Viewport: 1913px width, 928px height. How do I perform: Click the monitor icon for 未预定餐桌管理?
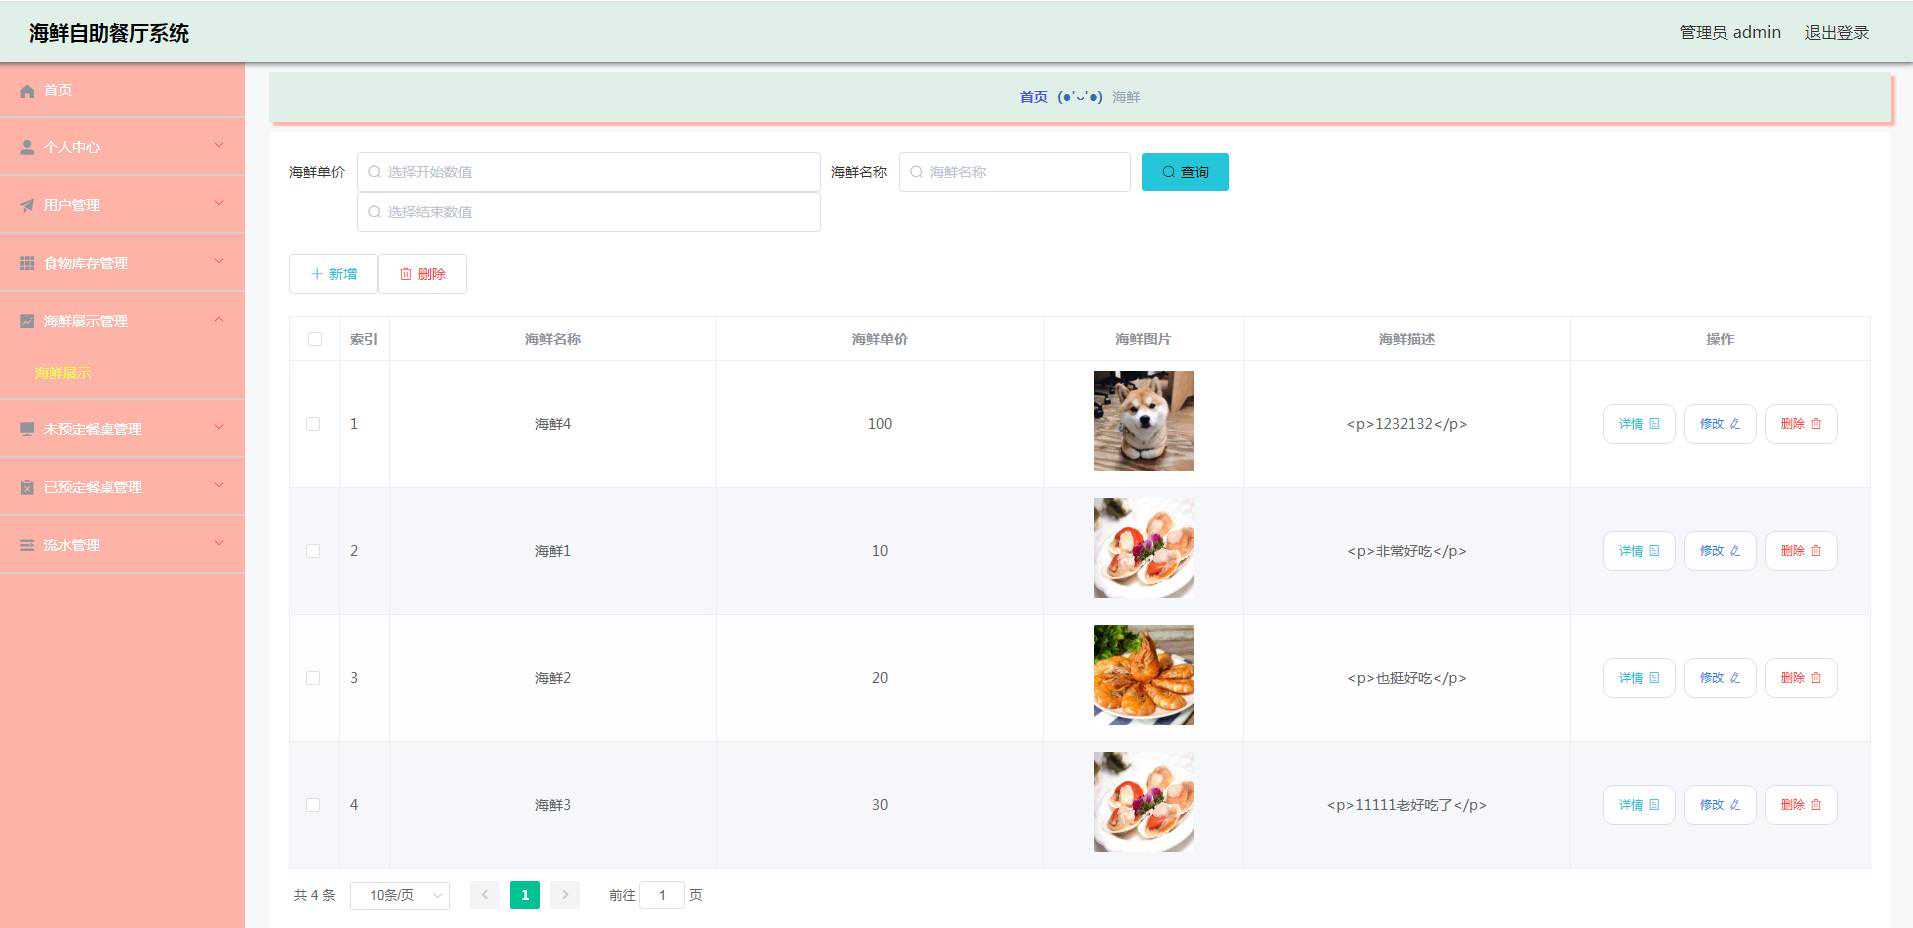click(x=27, y=429)
